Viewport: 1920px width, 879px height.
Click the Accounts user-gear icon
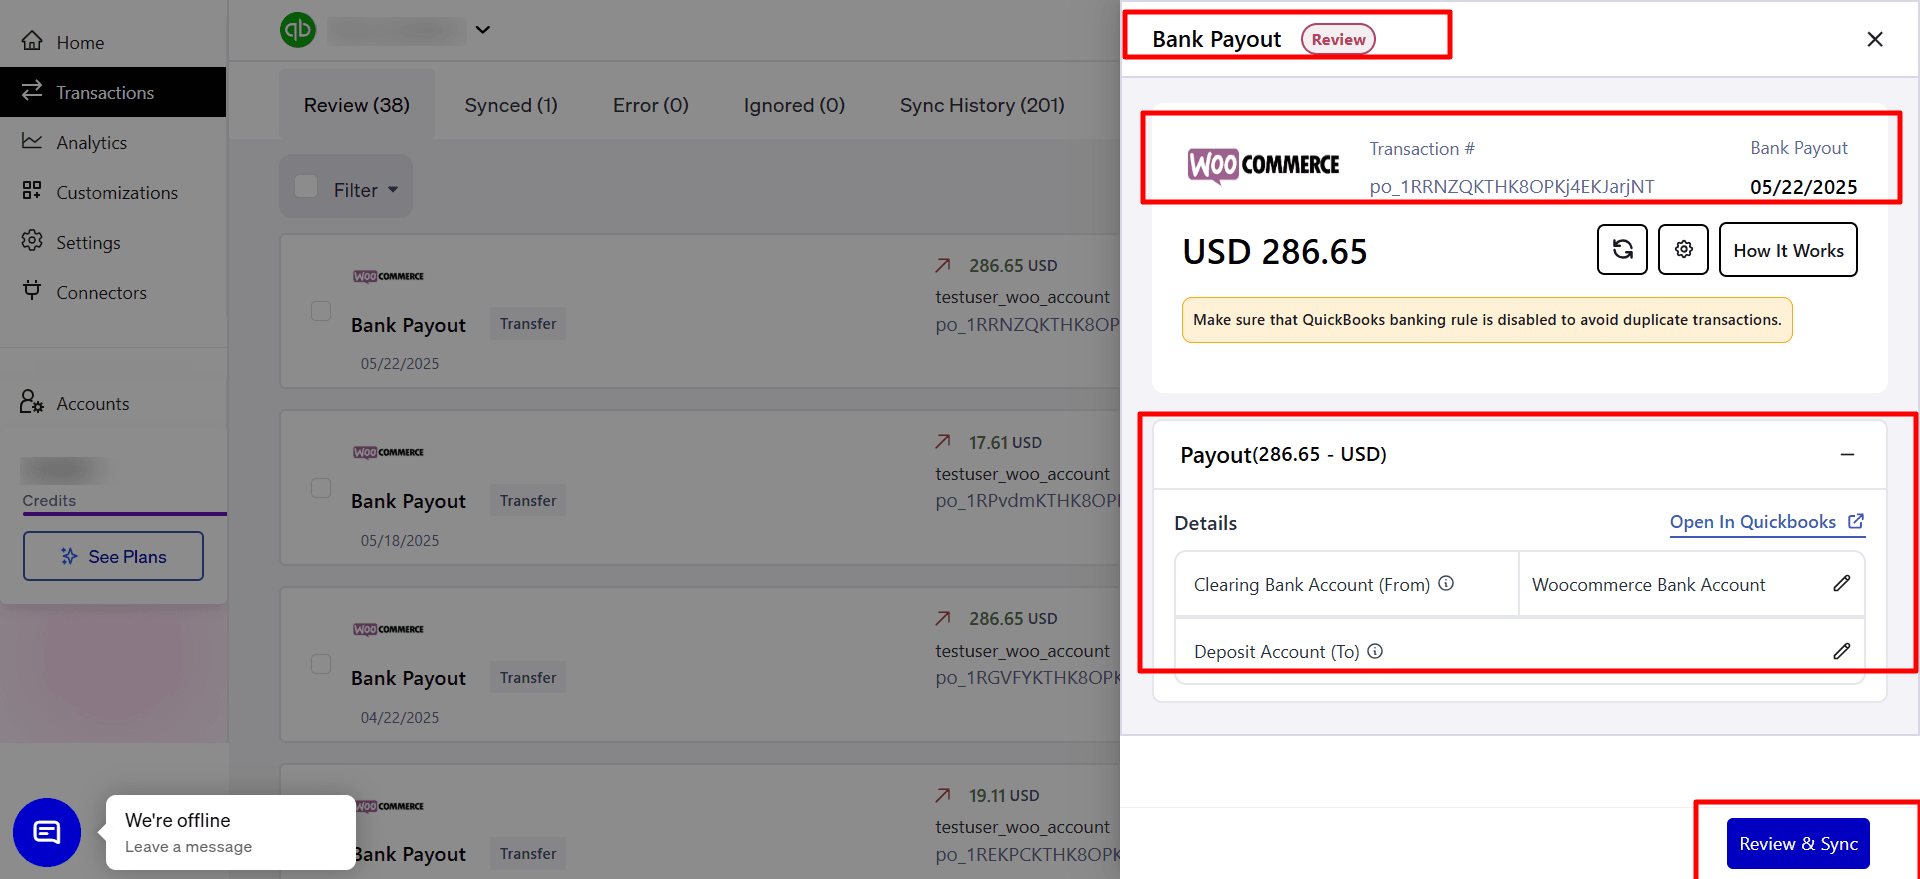(32, 402)
